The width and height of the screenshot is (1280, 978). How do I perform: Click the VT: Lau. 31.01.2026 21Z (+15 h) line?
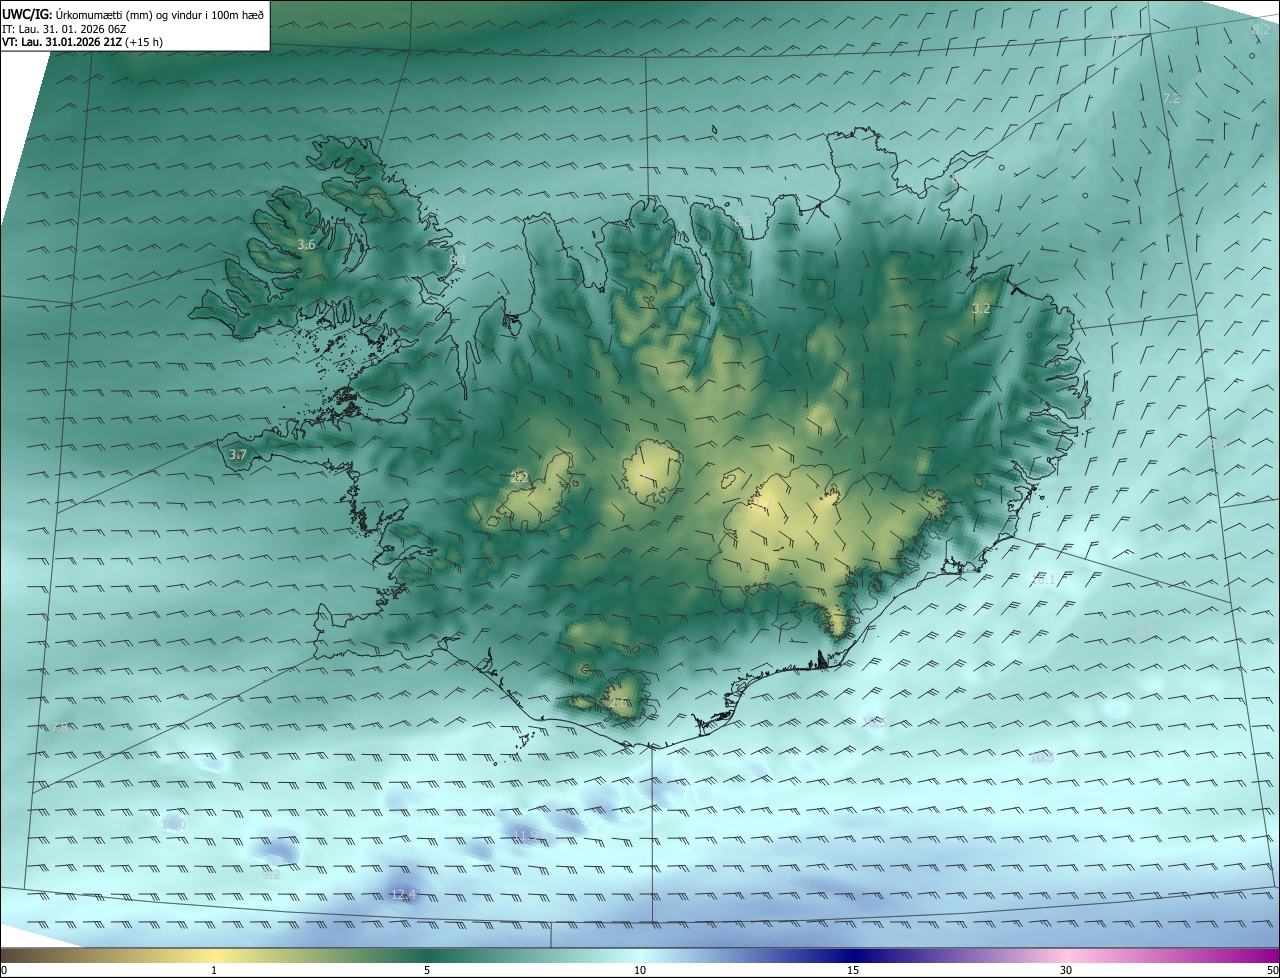[x=83, y=42]
